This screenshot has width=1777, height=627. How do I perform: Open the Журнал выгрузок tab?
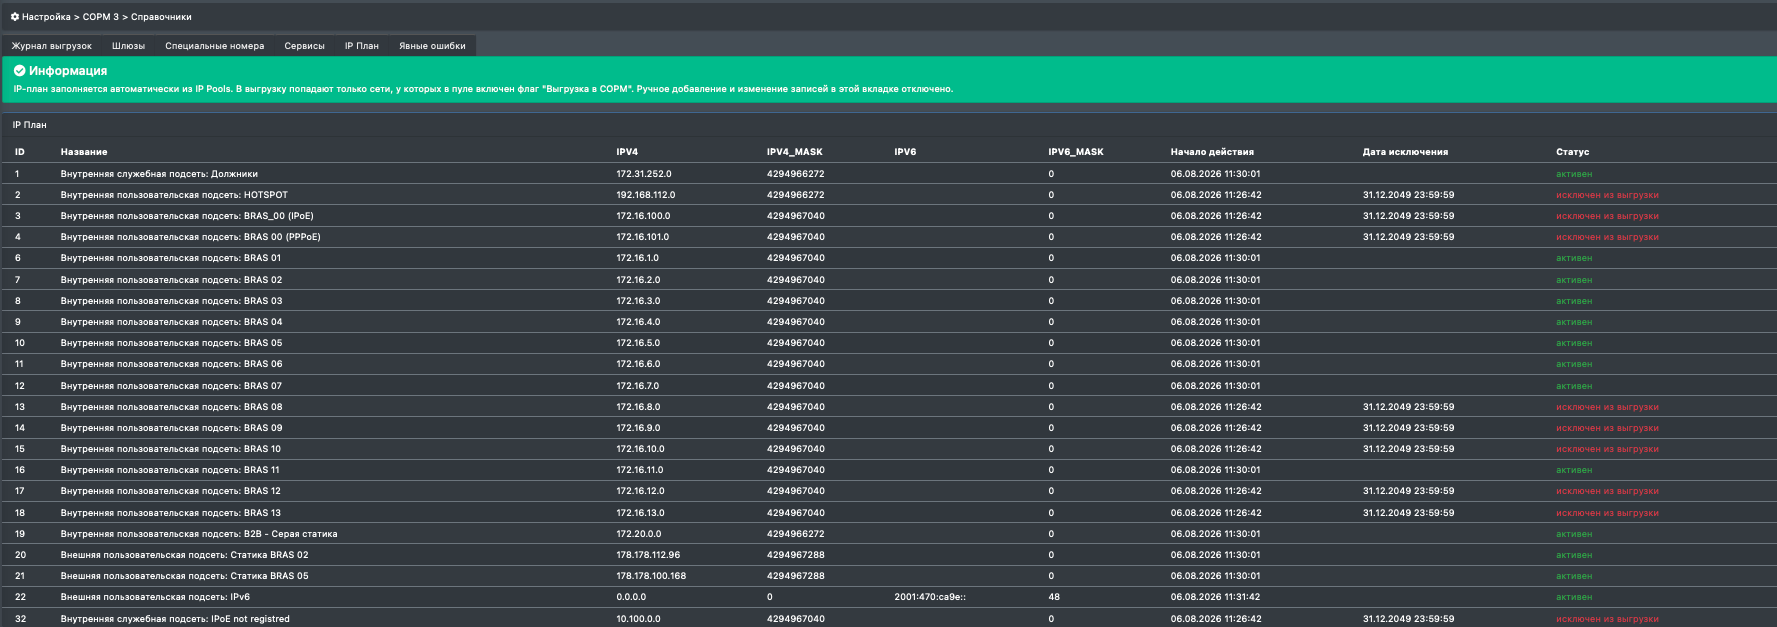pyautogui.click(x=52, y=46)
